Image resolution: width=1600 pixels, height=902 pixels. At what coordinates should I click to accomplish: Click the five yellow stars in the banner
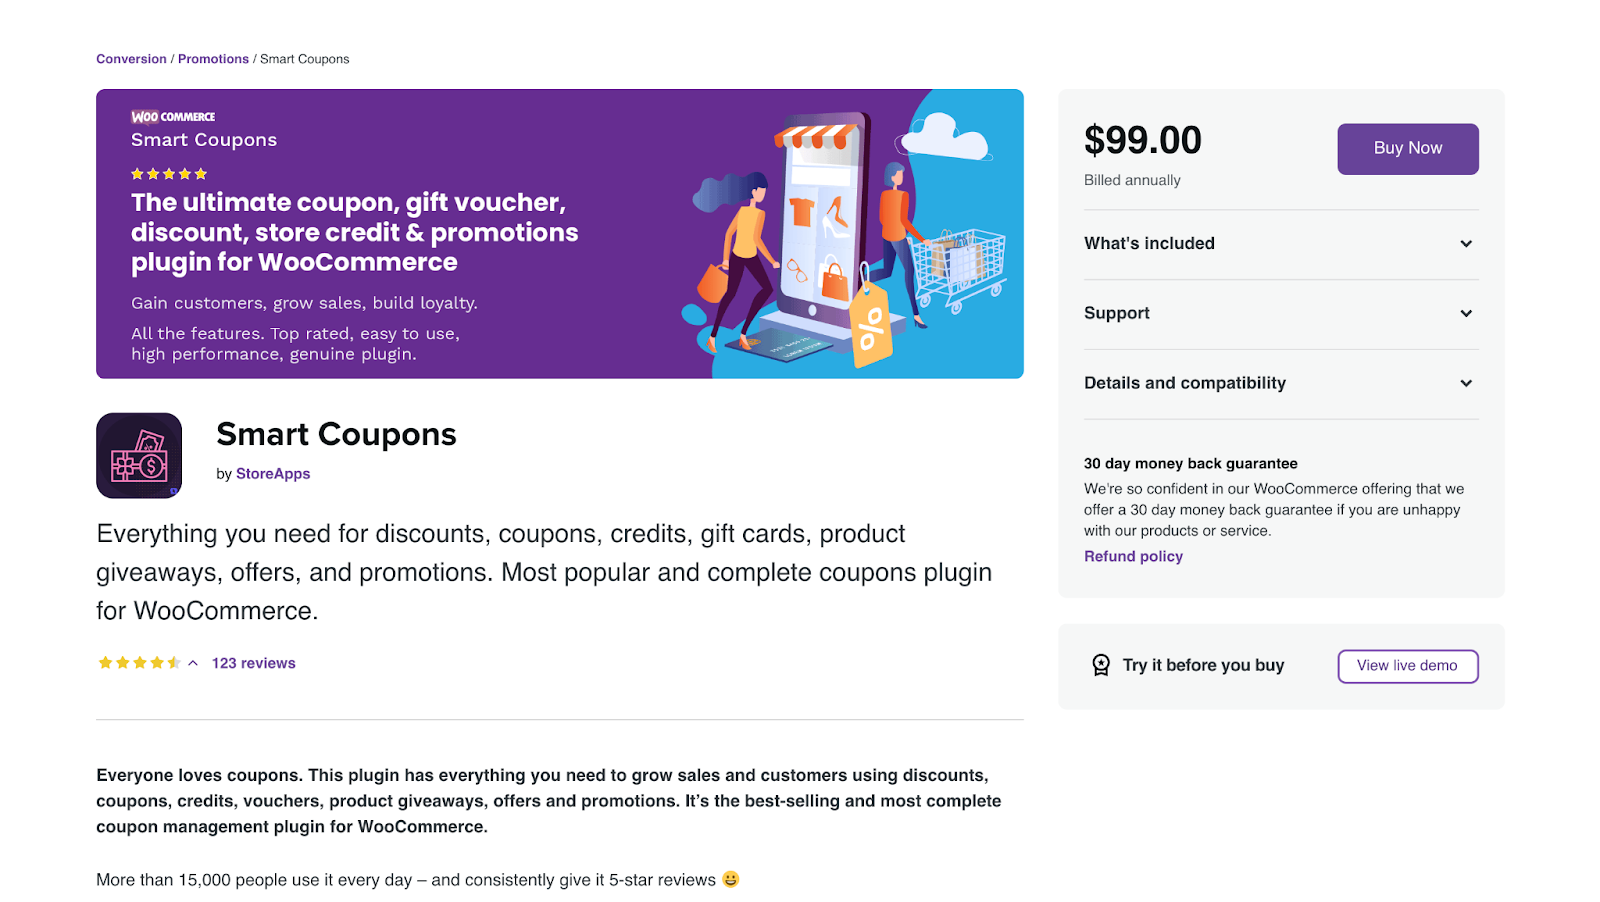[169, 174]
